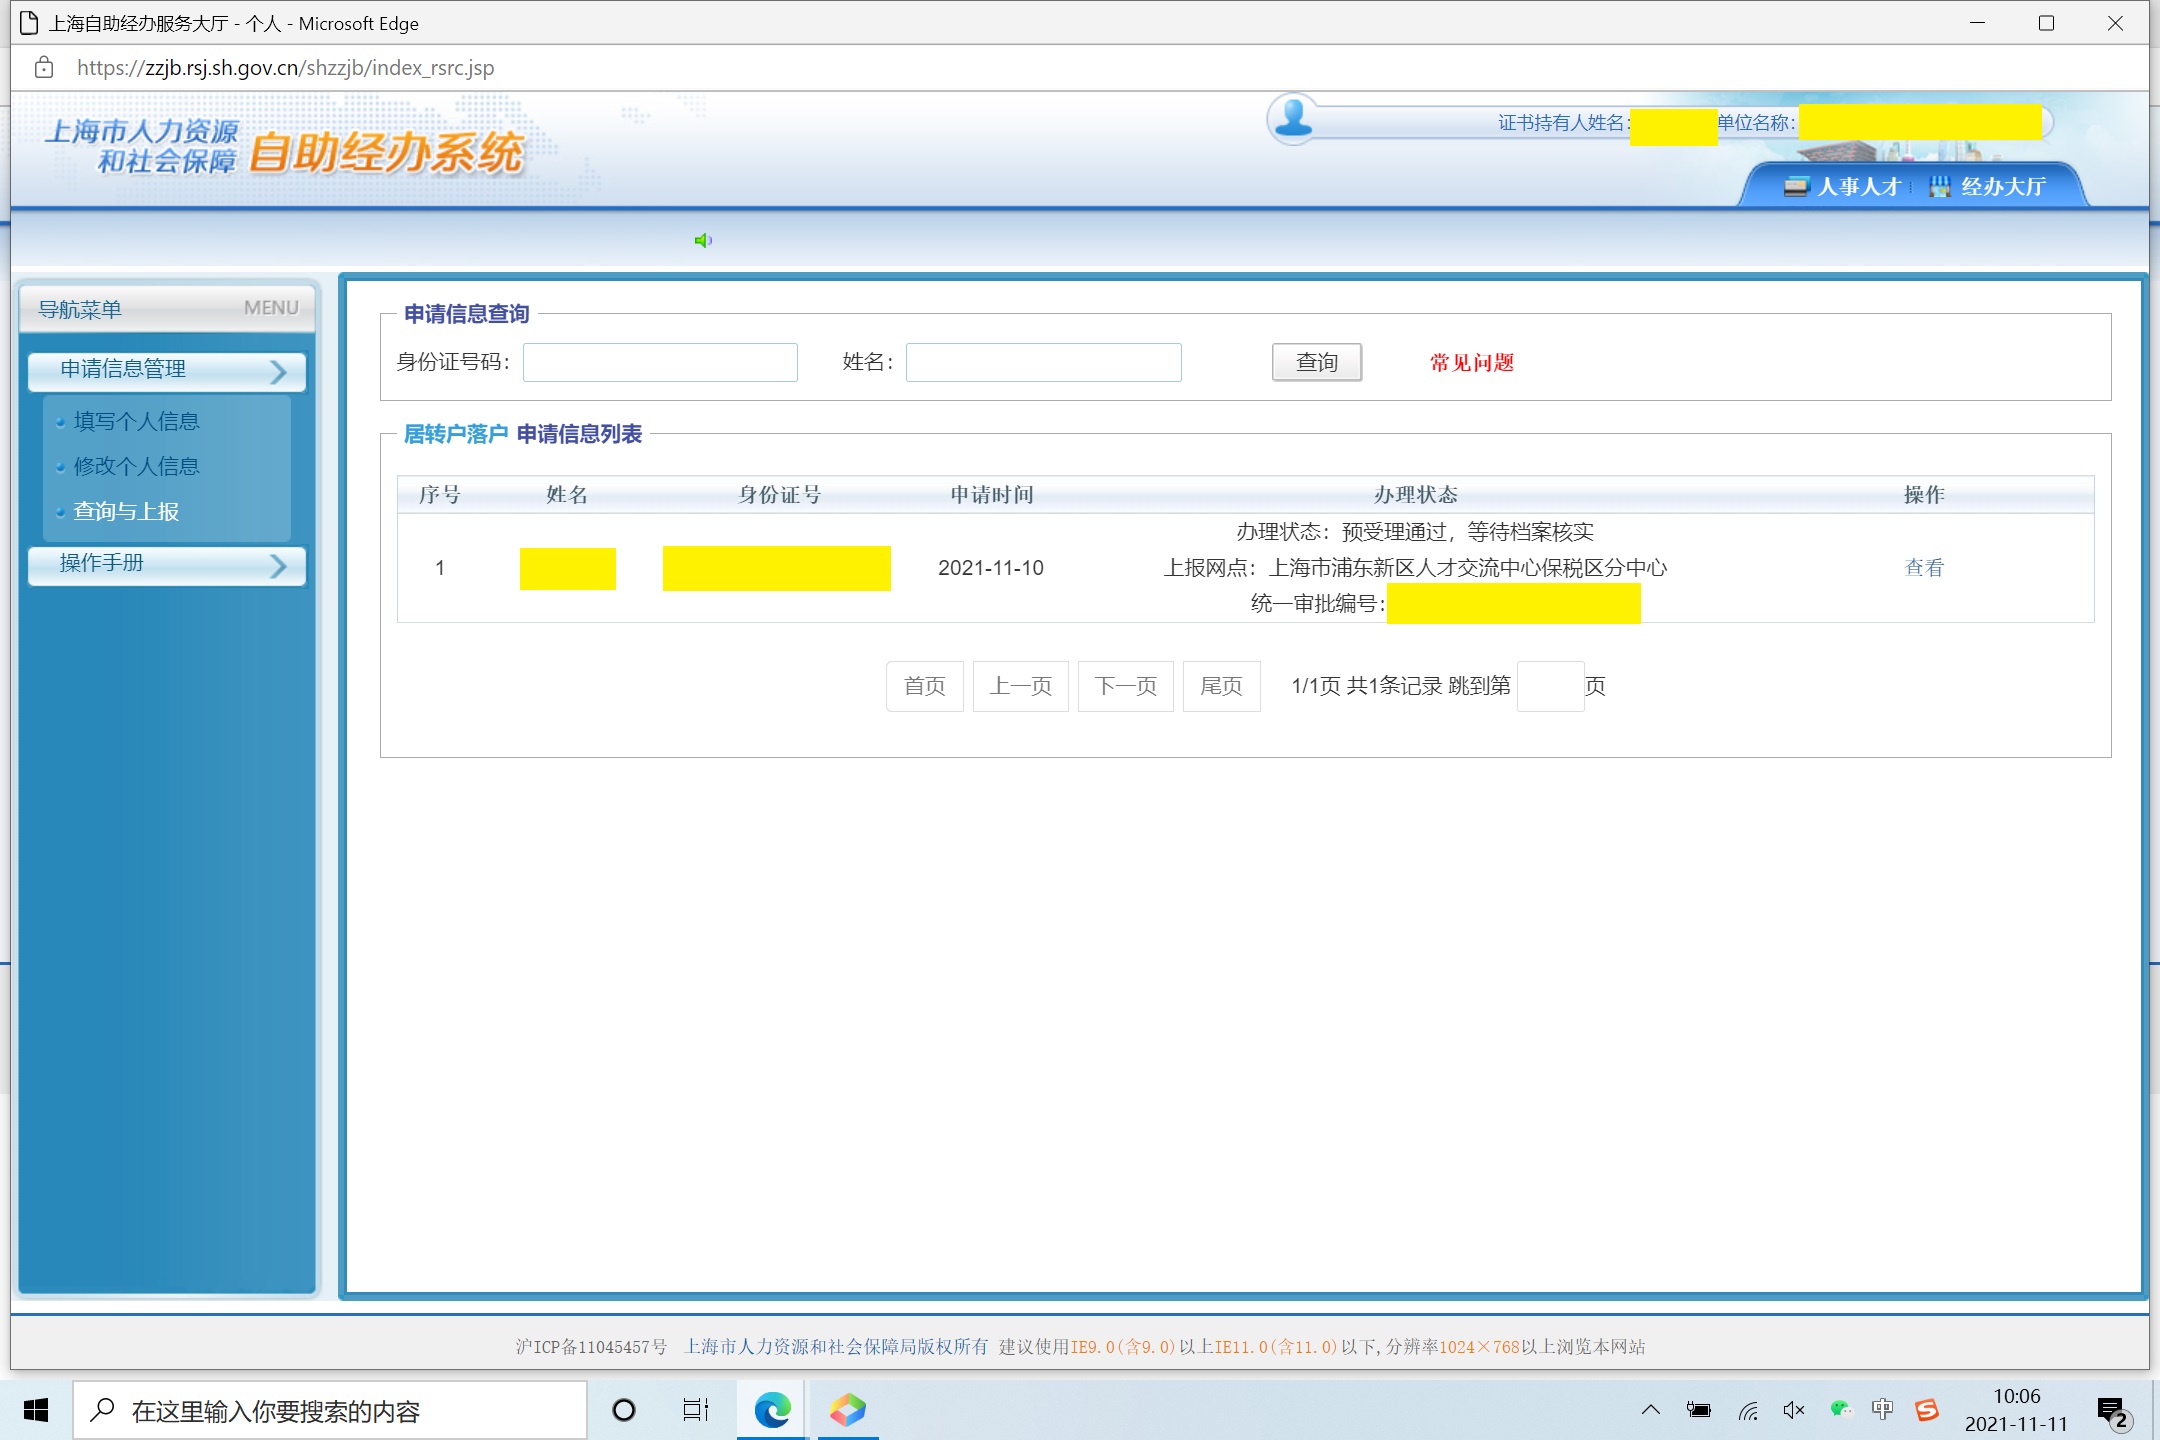Screen dimensions: 2160x1440
Task: Go to 首页 pagination button
Action: [924, 686]
